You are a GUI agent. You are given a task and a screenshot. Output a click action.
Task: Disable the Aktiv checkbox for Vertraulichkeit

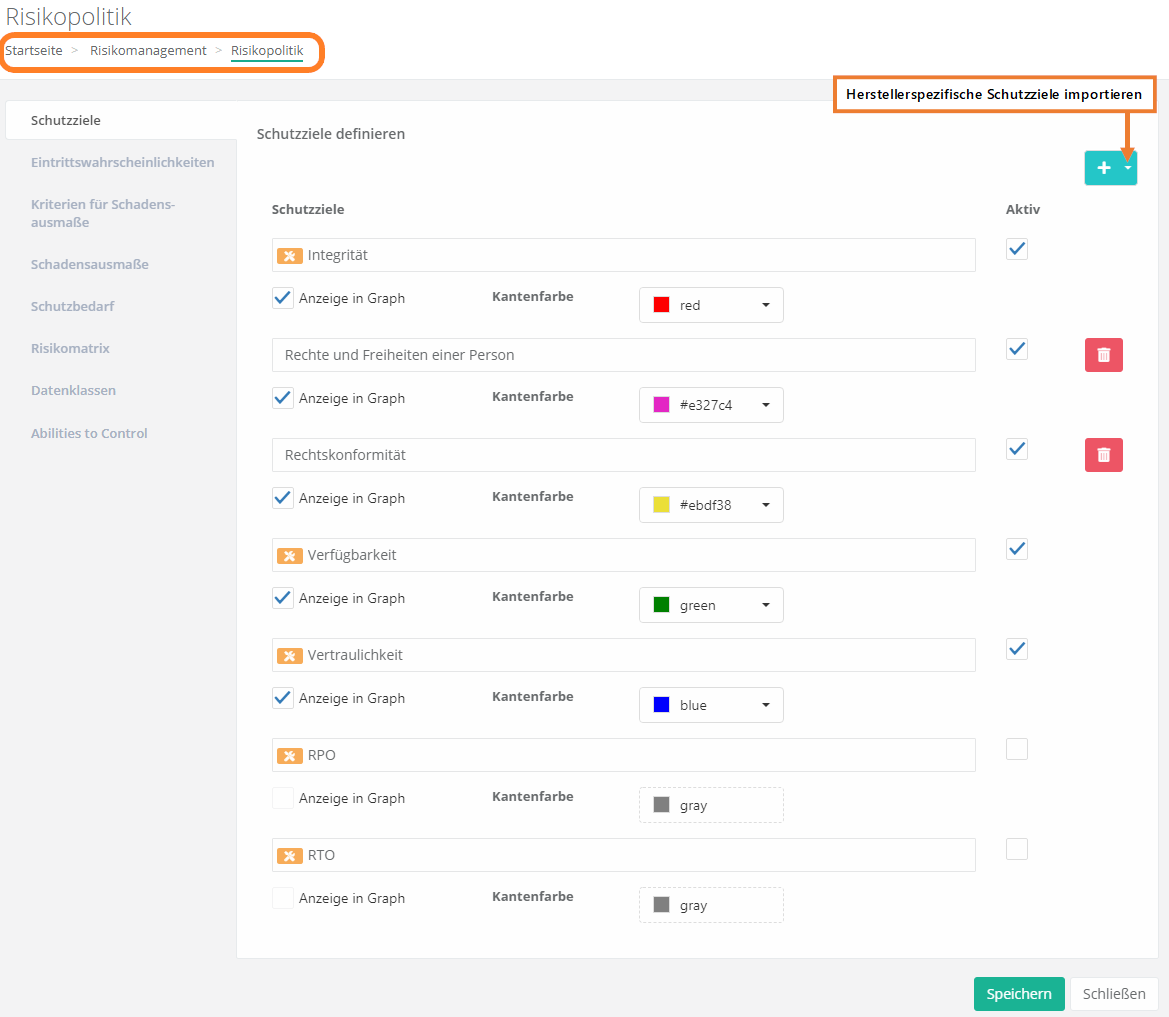[1017, 649]
